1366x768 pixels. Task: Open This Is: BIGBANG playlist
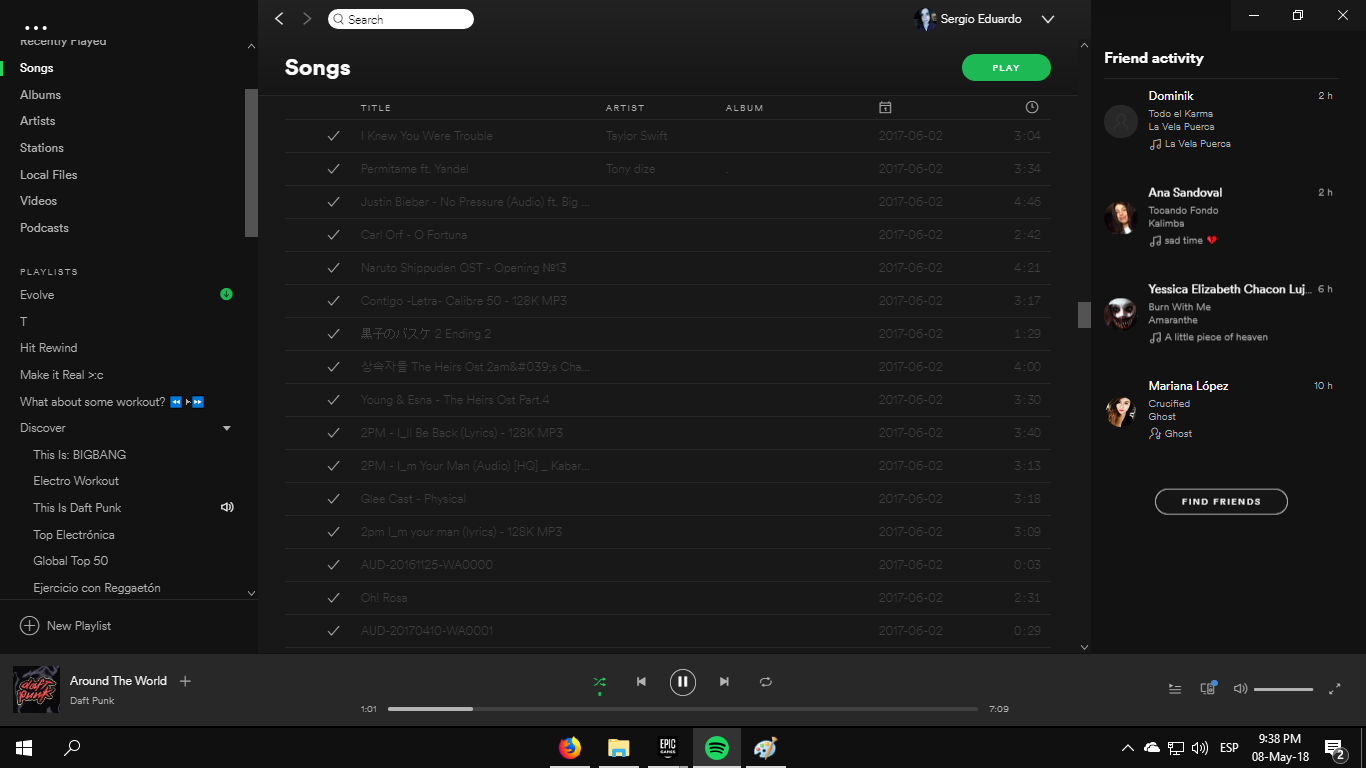[x=80, y=455]
